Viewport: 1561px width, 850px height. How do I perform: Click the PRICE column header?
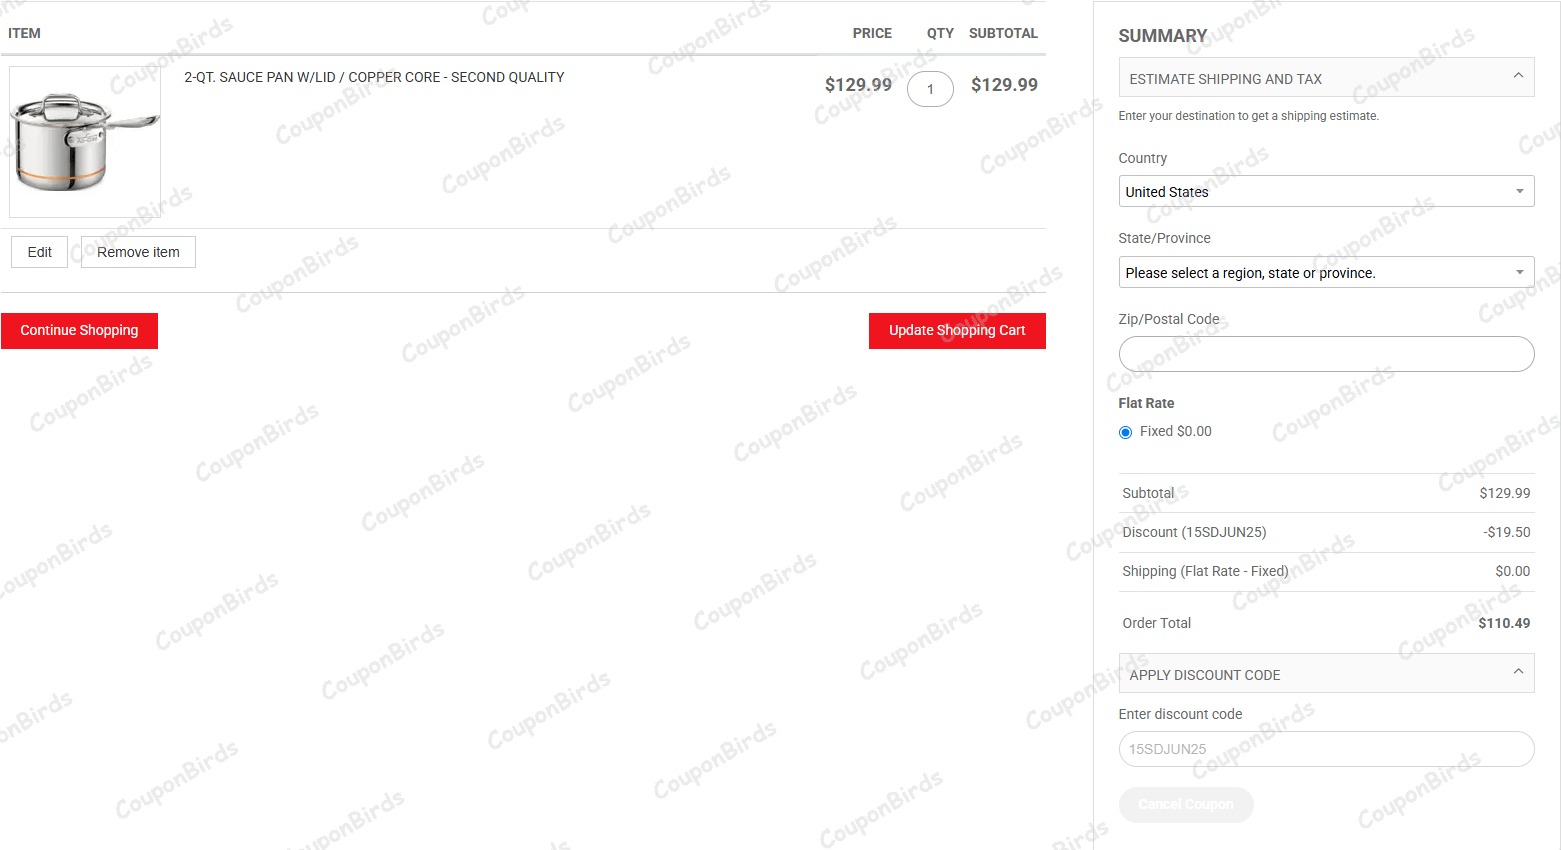(872, 33)
